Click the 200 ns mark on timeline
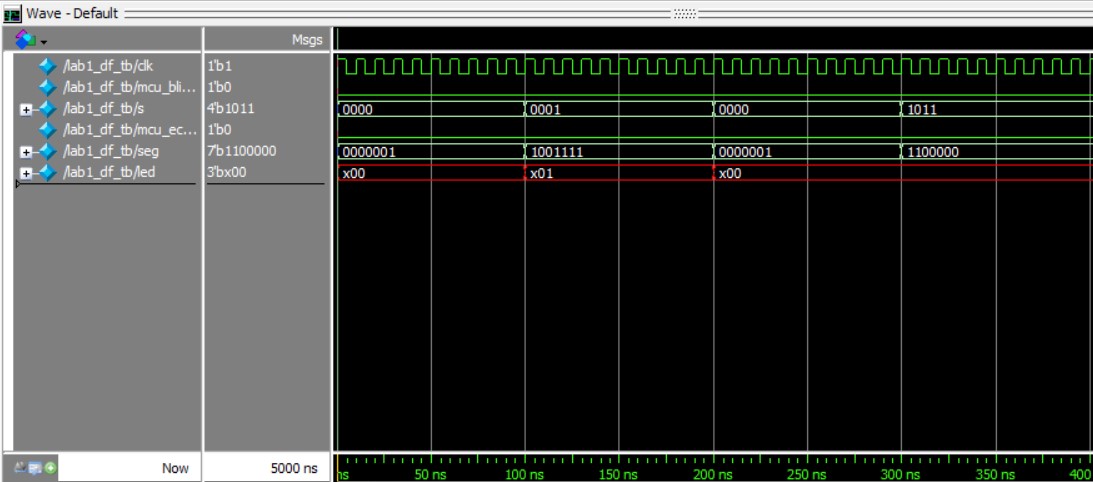The width and height of the screenshot is (1093, 482). click(x=713, y=474)
